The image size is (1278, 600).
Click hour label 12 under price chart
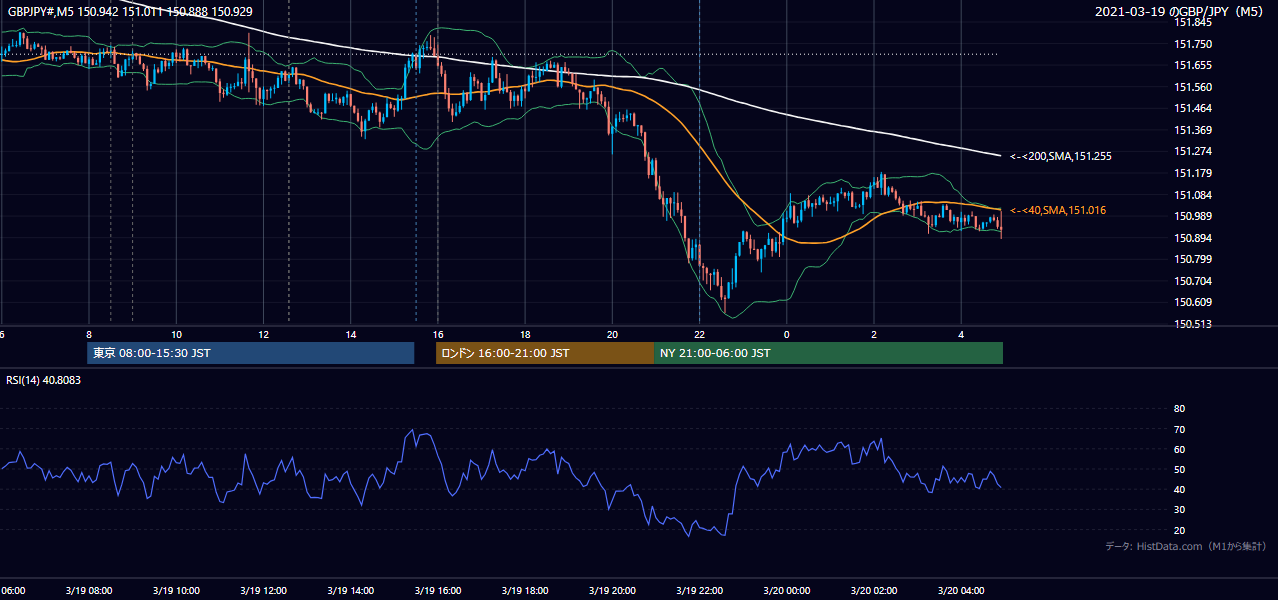[263, 334]
